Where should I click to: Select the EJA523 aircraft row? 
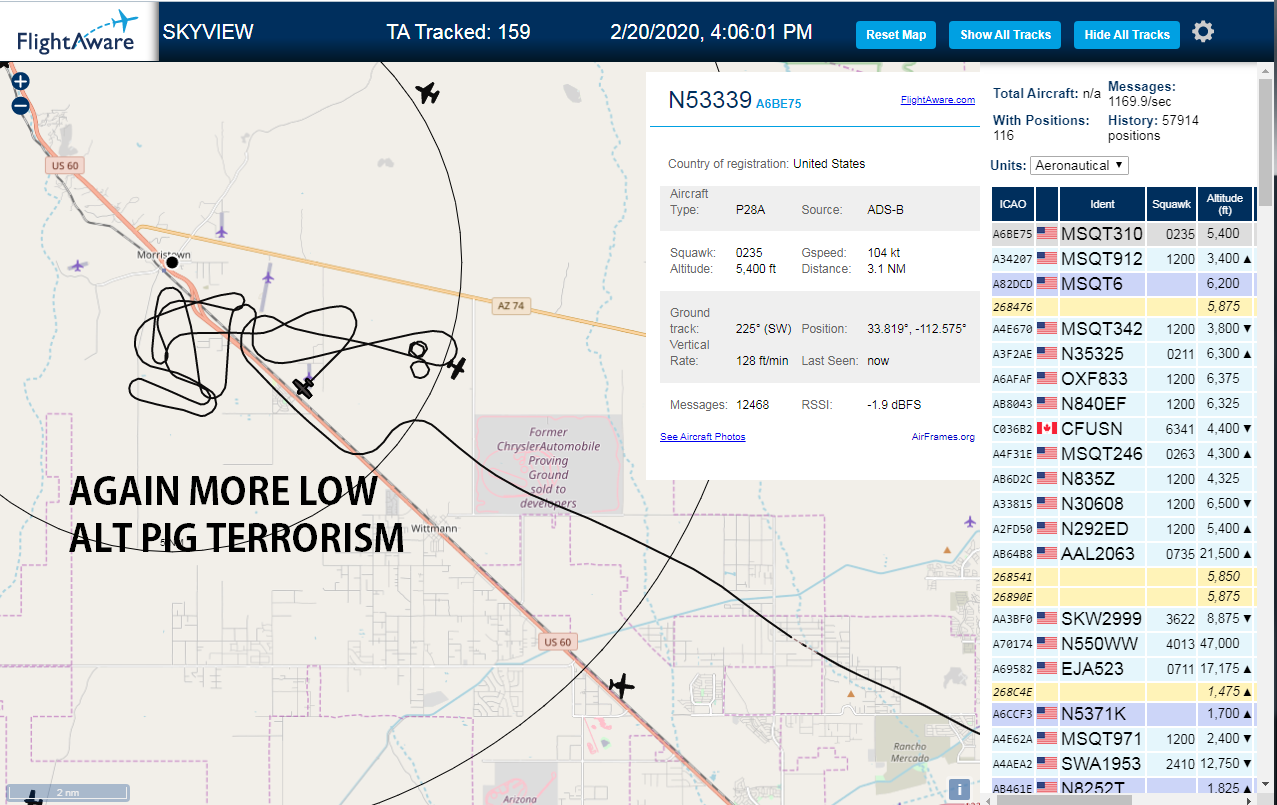coord(1122,668)
